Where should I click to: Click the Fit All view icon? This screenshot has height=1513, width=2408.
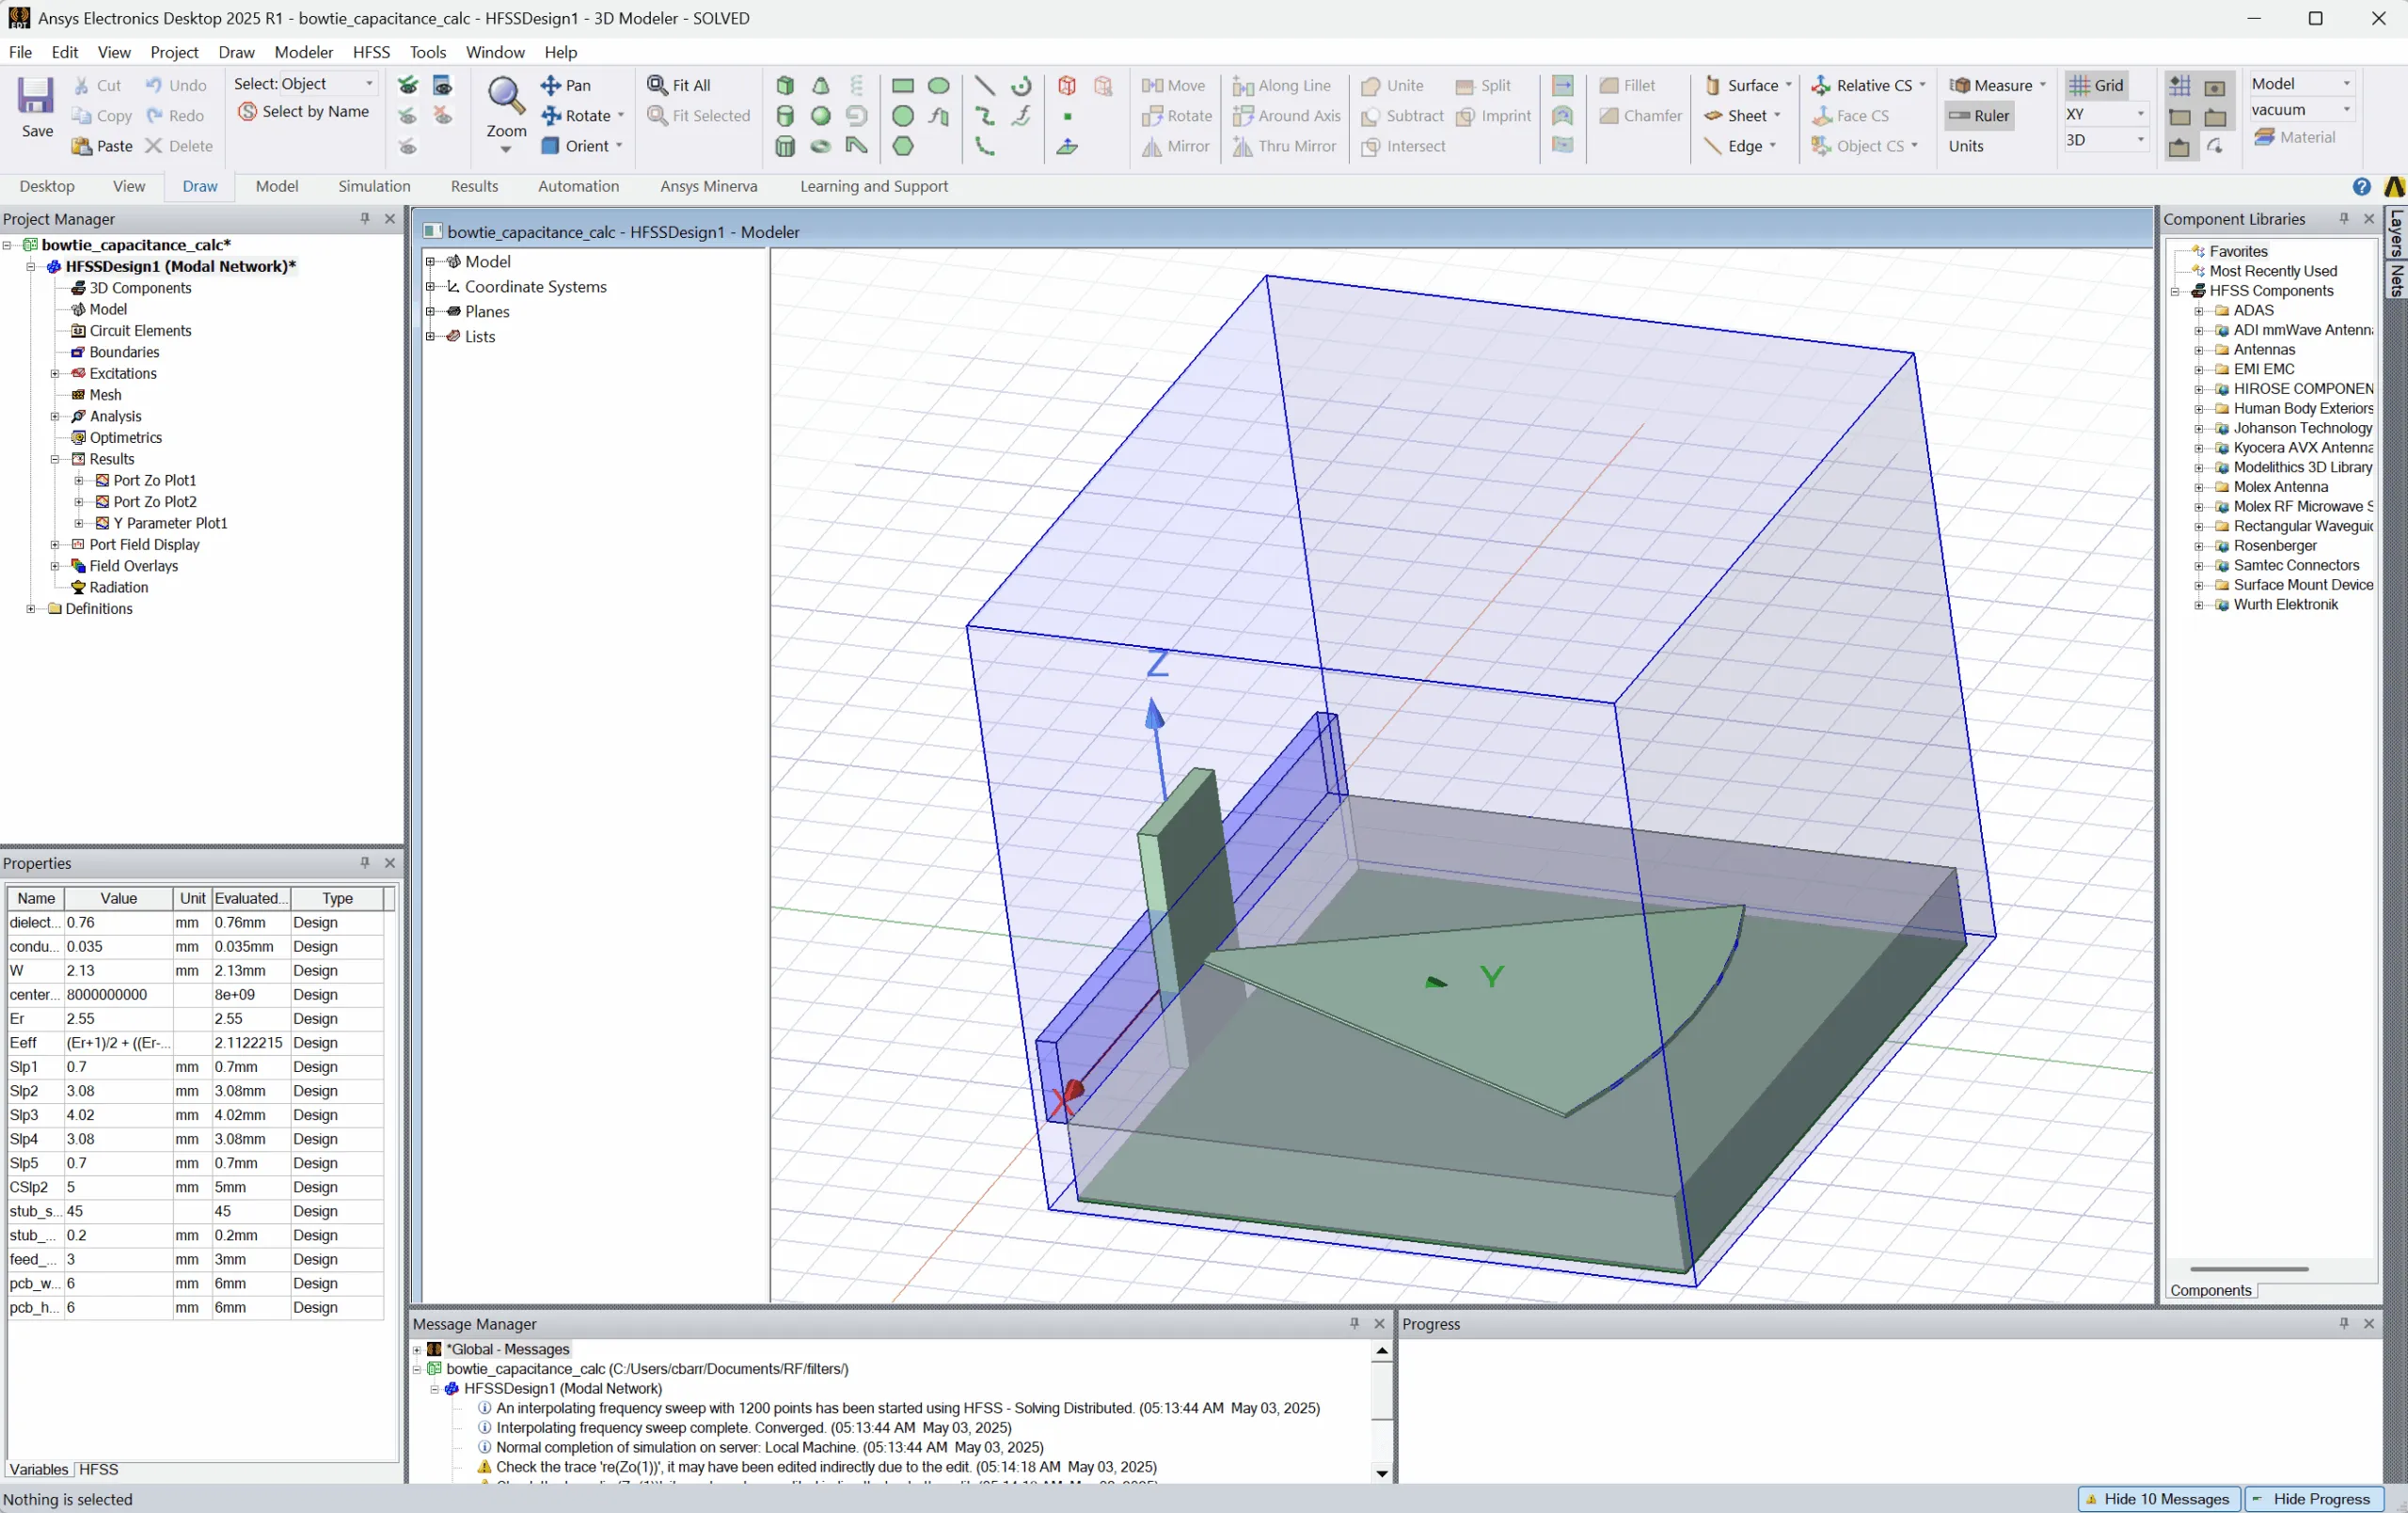(x=657, y=86)
